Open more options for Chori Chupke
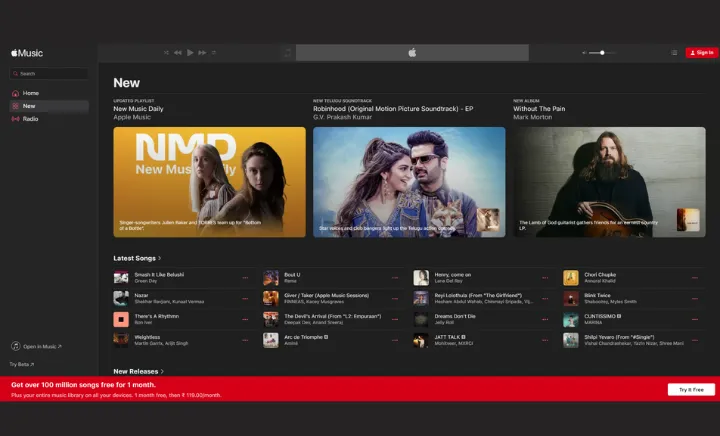Screen dimensions: 720x436 (695, 278)
